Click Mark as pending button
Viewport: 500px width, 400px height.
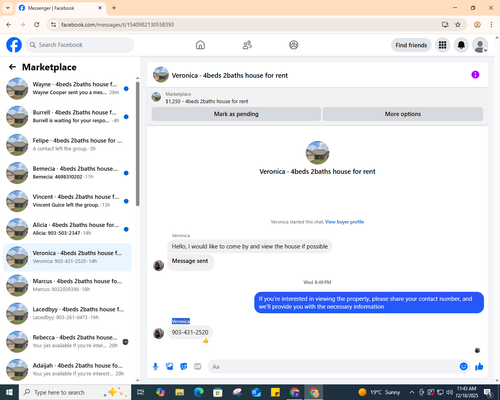click(x=236, y=114)
